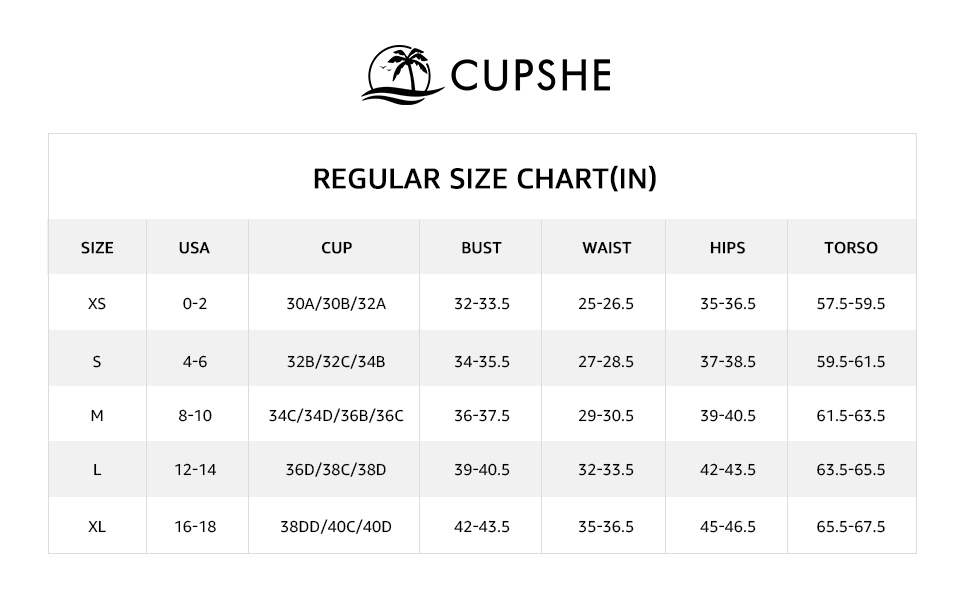970x600 pixels.
Task: Select the WAIST column header
Action: pos(606,248)
